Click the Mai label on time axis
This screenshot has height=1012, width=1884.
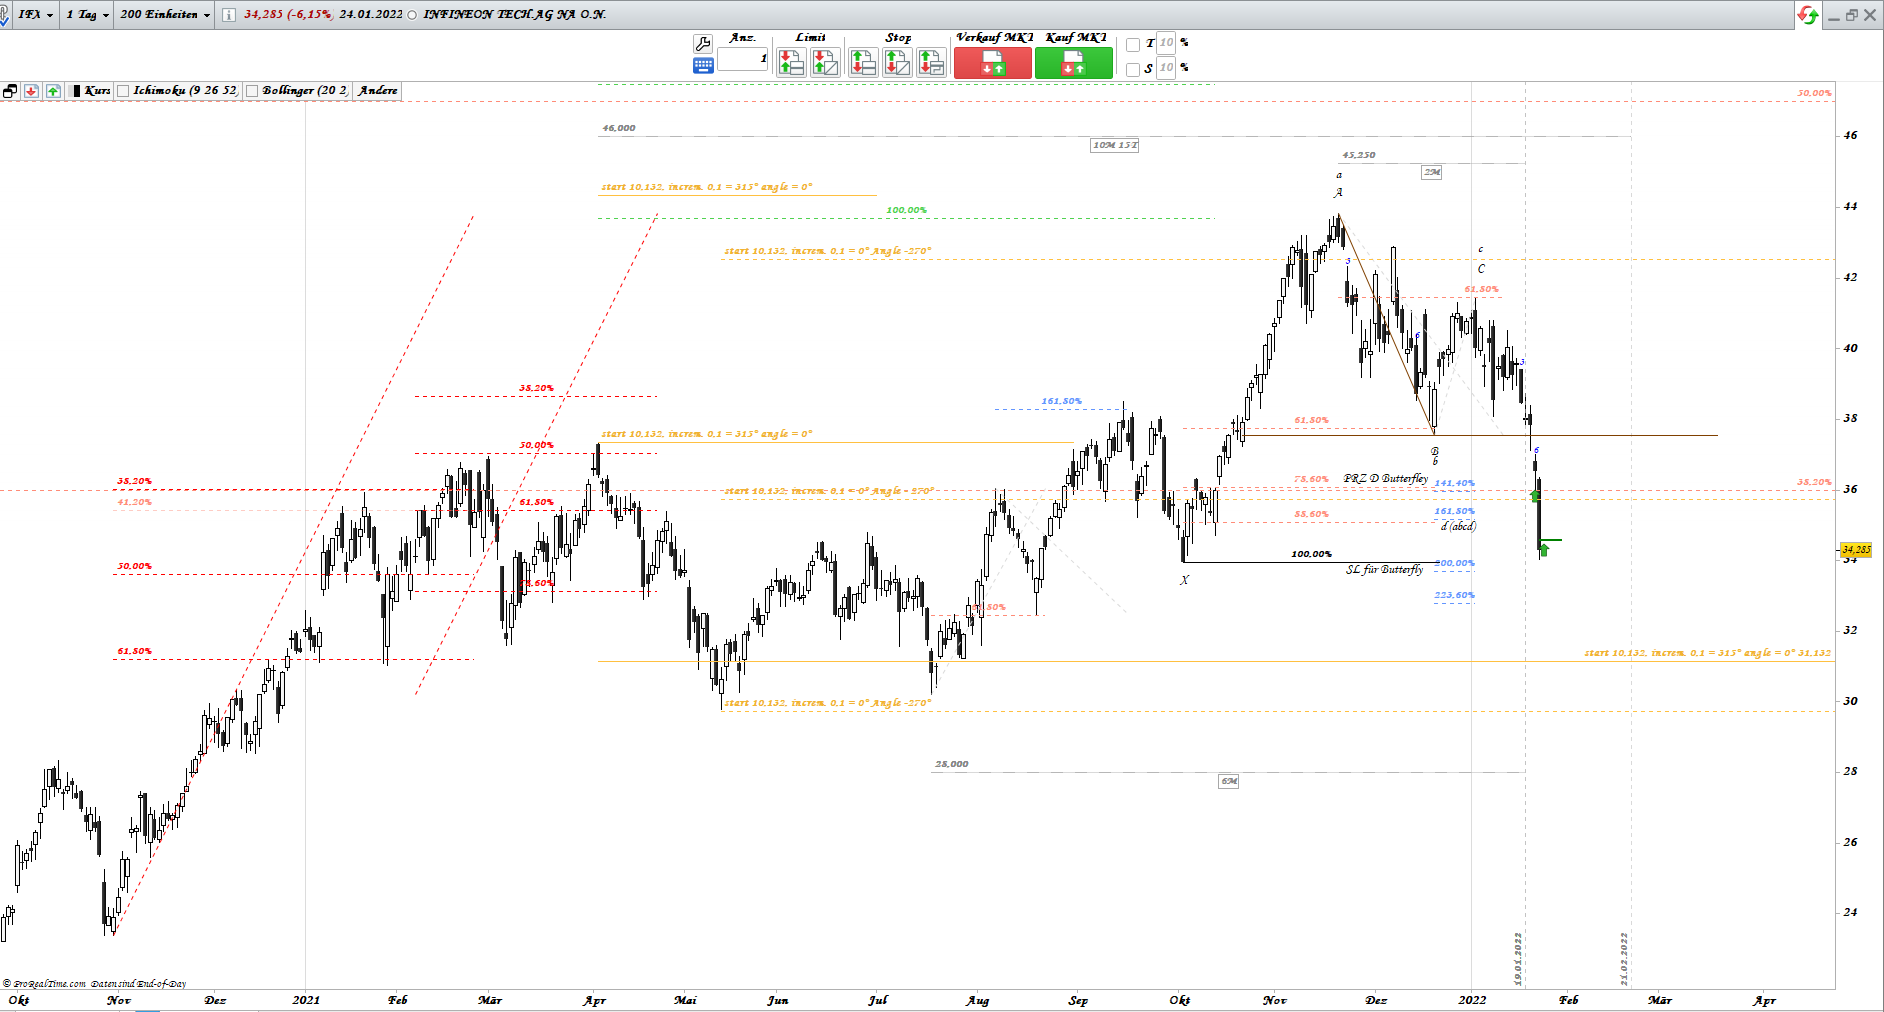(685, 1000)
